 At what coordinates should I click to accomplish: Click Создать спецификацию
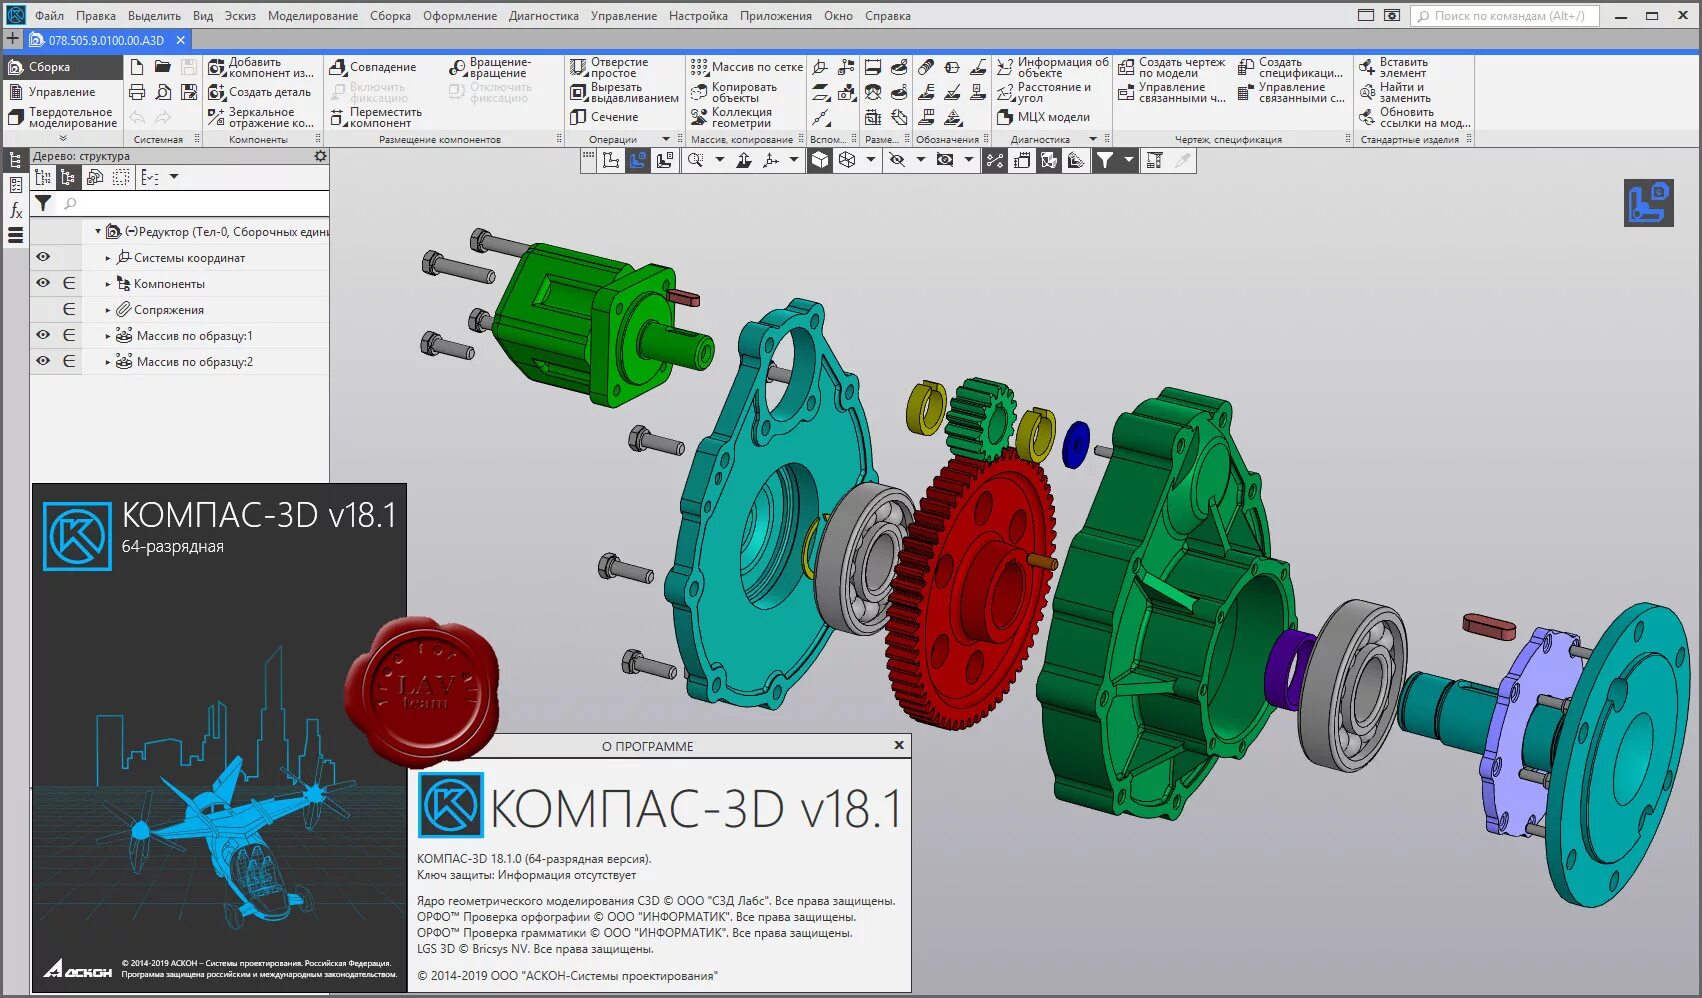(x=1290, y=67)
